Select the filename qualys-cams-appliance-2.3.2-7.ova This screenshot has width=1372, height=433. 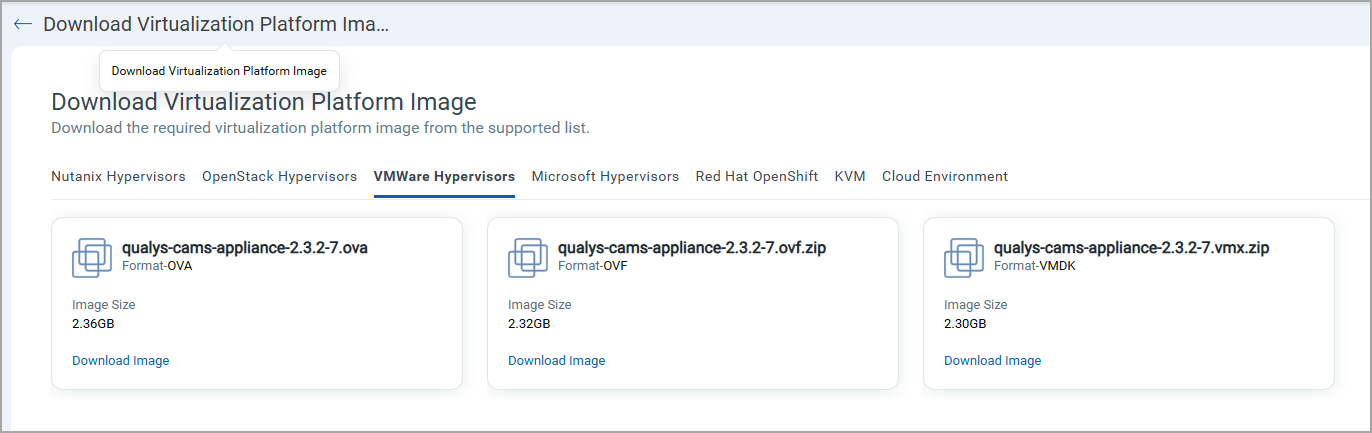[245, 248]
